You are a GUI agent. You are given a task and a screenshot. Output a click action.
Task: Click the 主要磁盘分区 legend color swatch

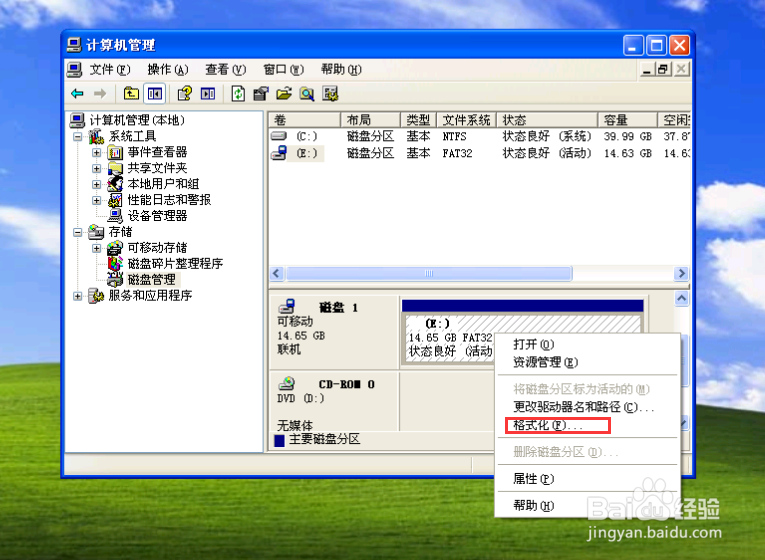[x=280, y=440]
